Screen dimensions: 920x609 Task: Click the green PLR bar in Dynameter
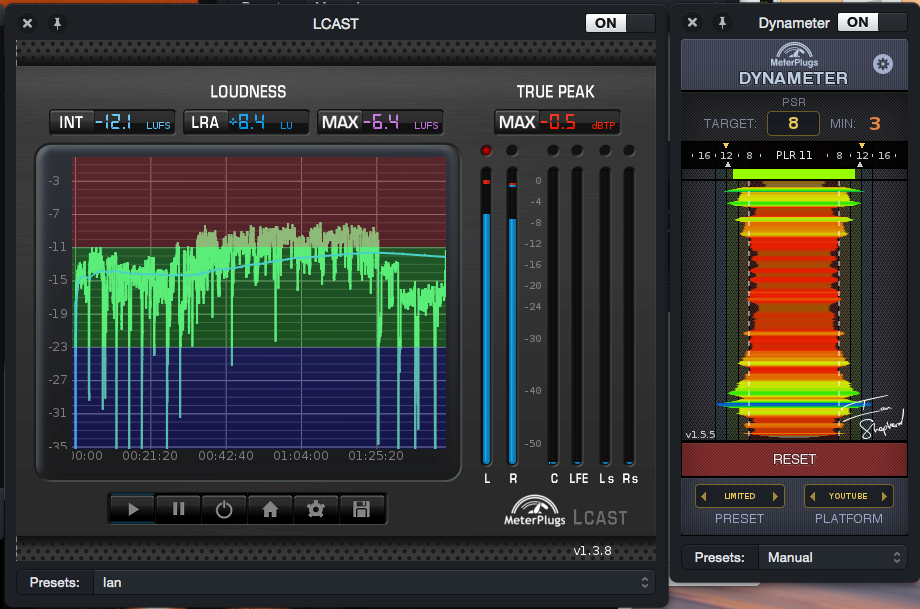794,174
